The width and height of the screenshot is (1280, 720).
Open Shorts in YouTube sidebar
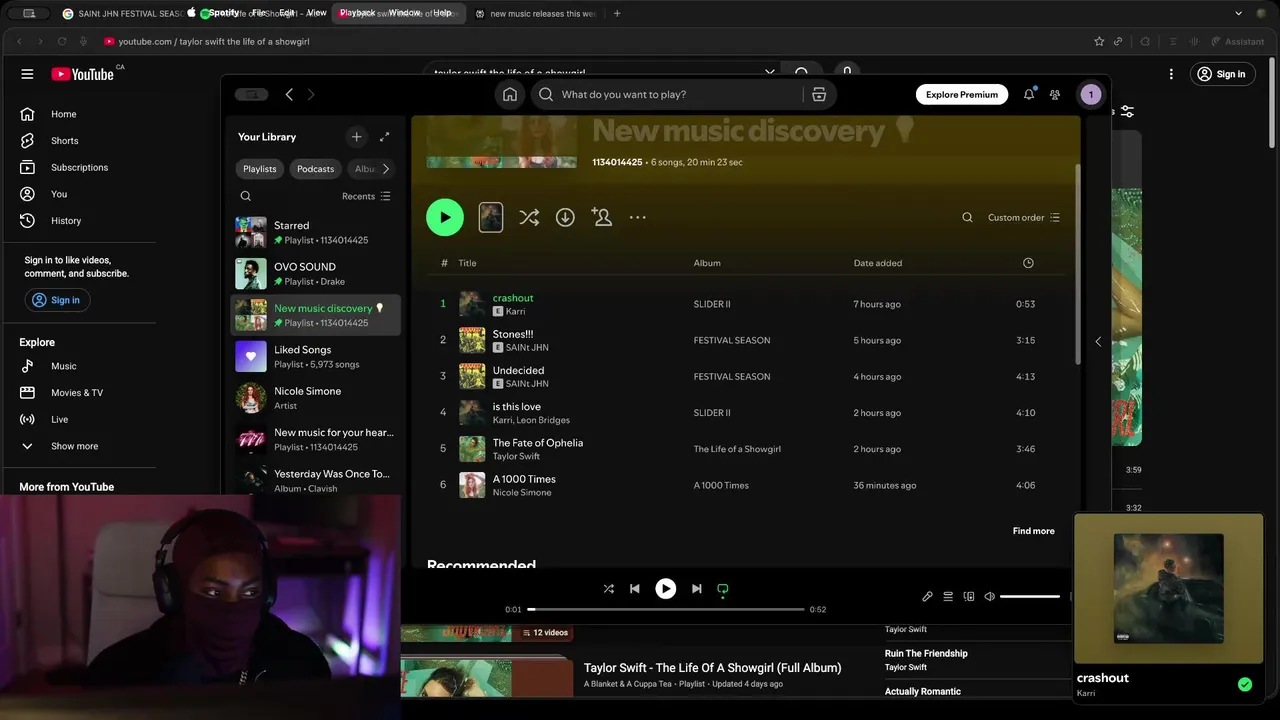tap(64, 141)
